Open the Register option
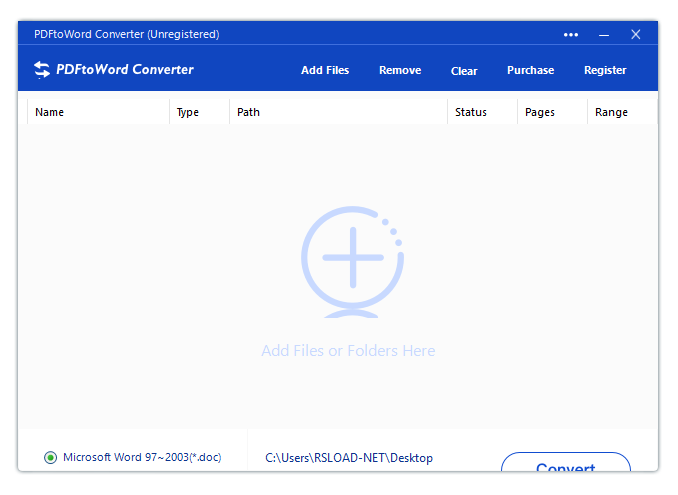678x495 pixels. pyautogui.click(x=605, y=70)
